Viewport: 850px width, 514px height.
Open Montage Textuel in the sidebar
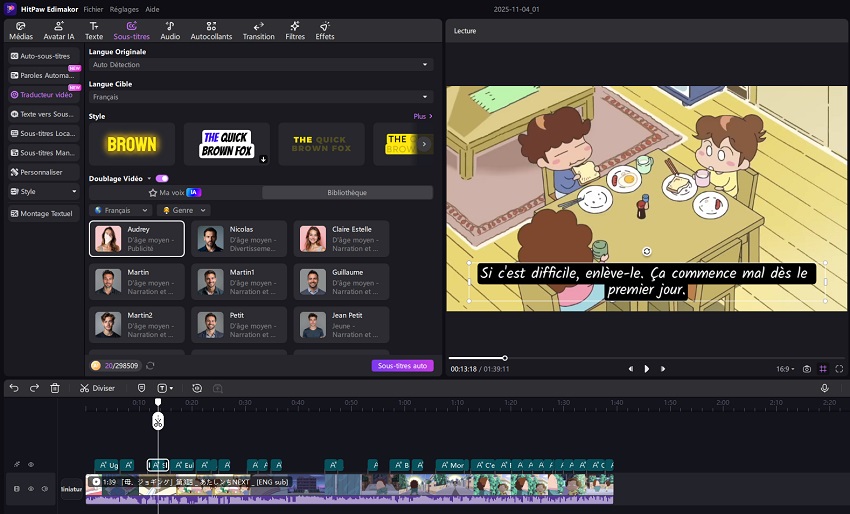[x=43, y=214]
